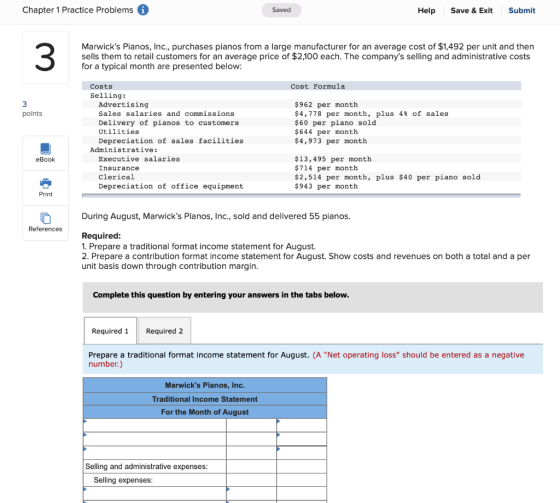
Task: Click the Print printer icon
Action: [x=45, y=184]
